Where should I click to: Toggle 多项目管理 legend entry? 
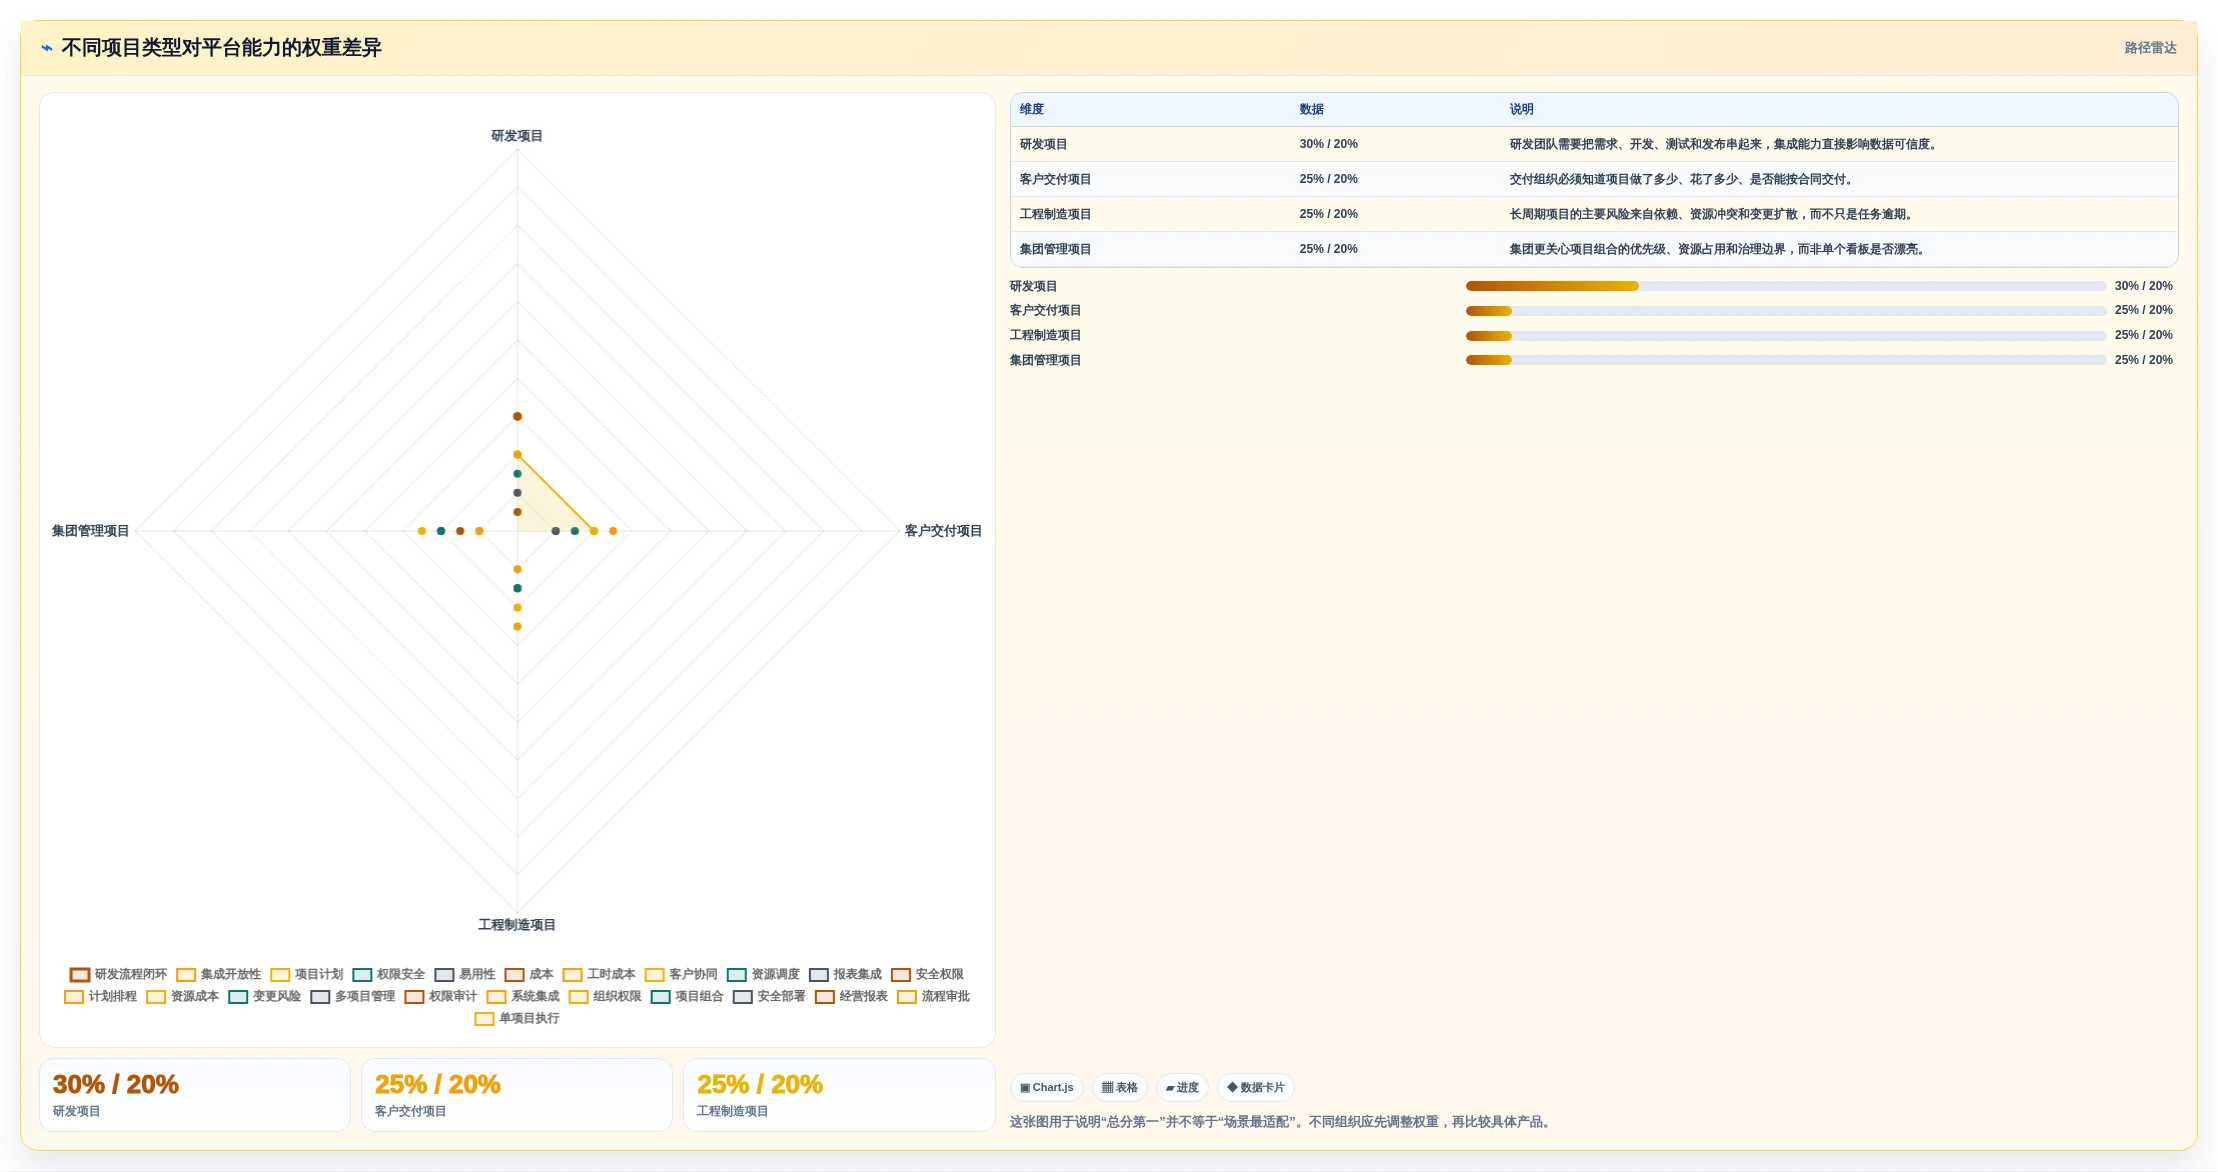tap(352, 996)
